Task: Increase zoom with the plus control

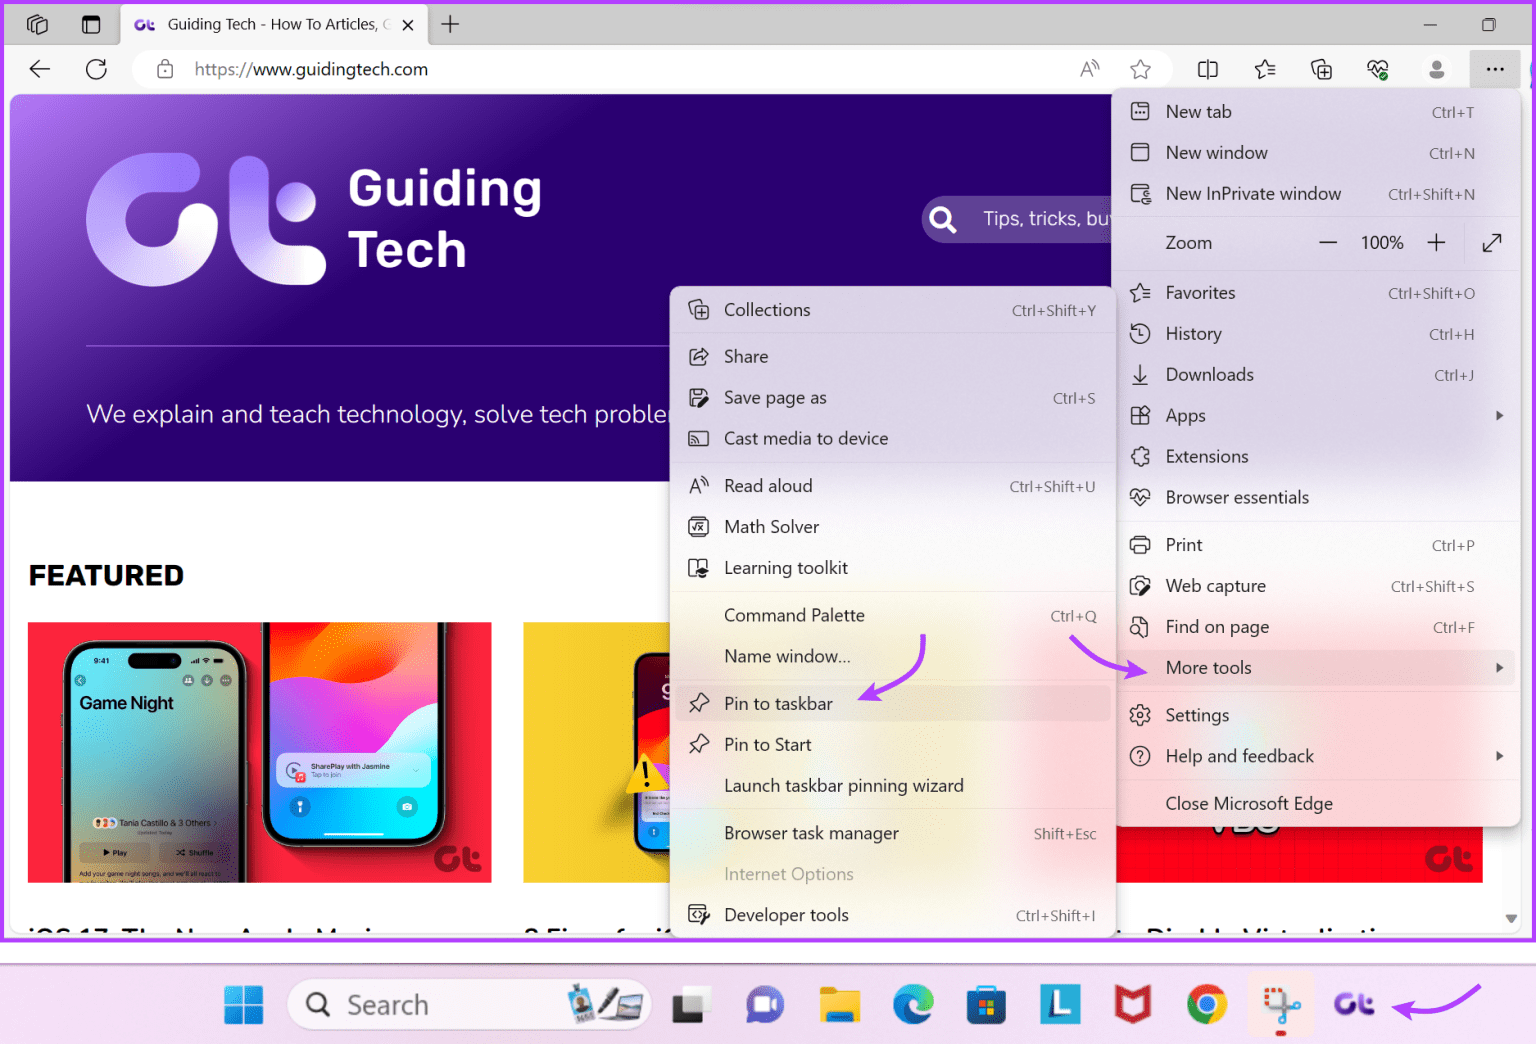Action: click(1436, 242)
